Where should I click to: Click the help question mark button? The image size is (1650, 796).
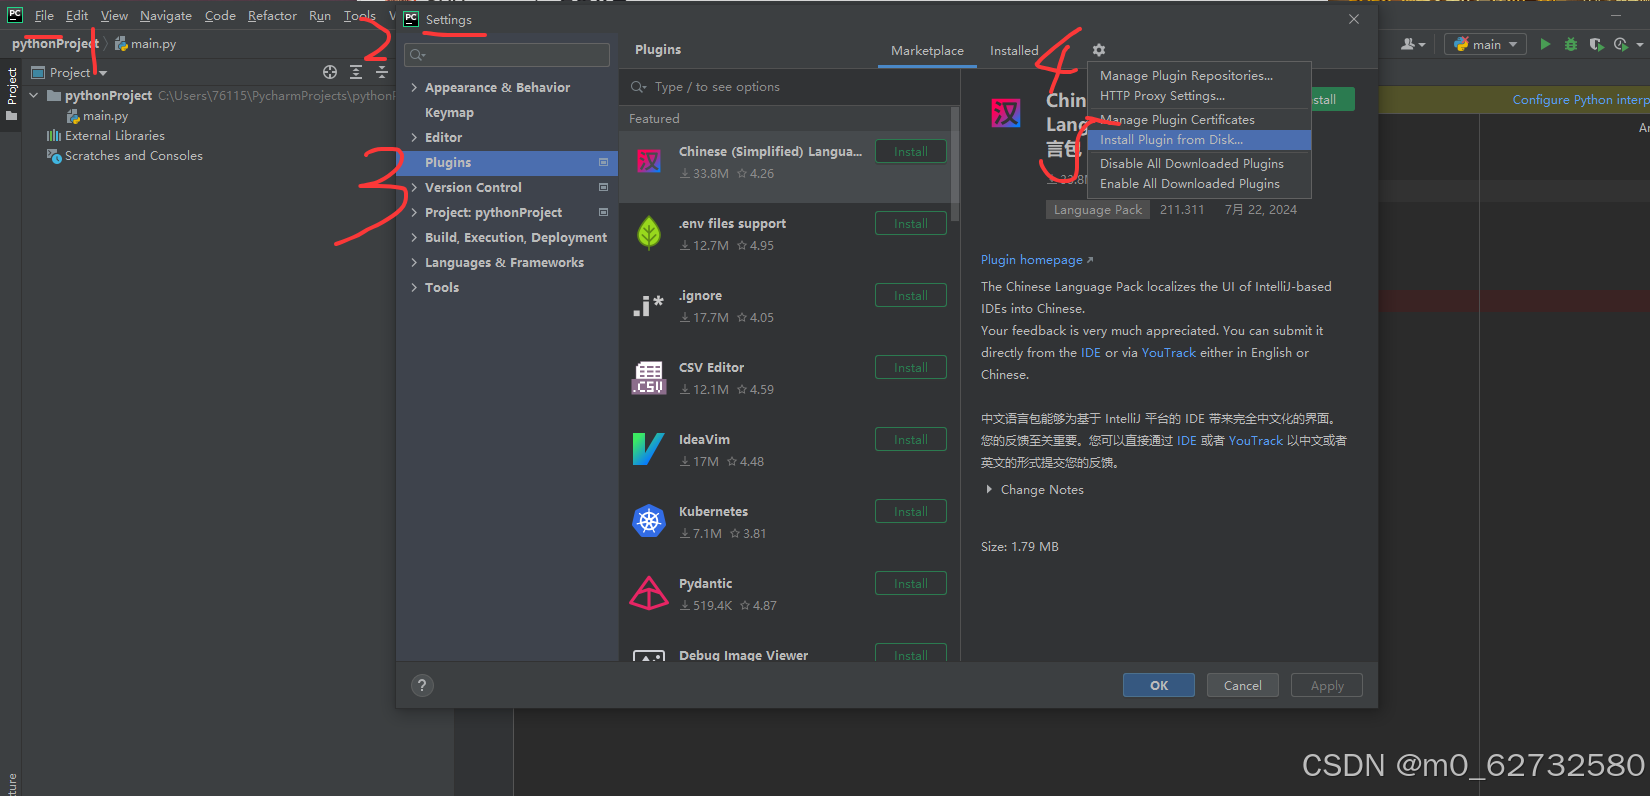click(x=422, y=685)
